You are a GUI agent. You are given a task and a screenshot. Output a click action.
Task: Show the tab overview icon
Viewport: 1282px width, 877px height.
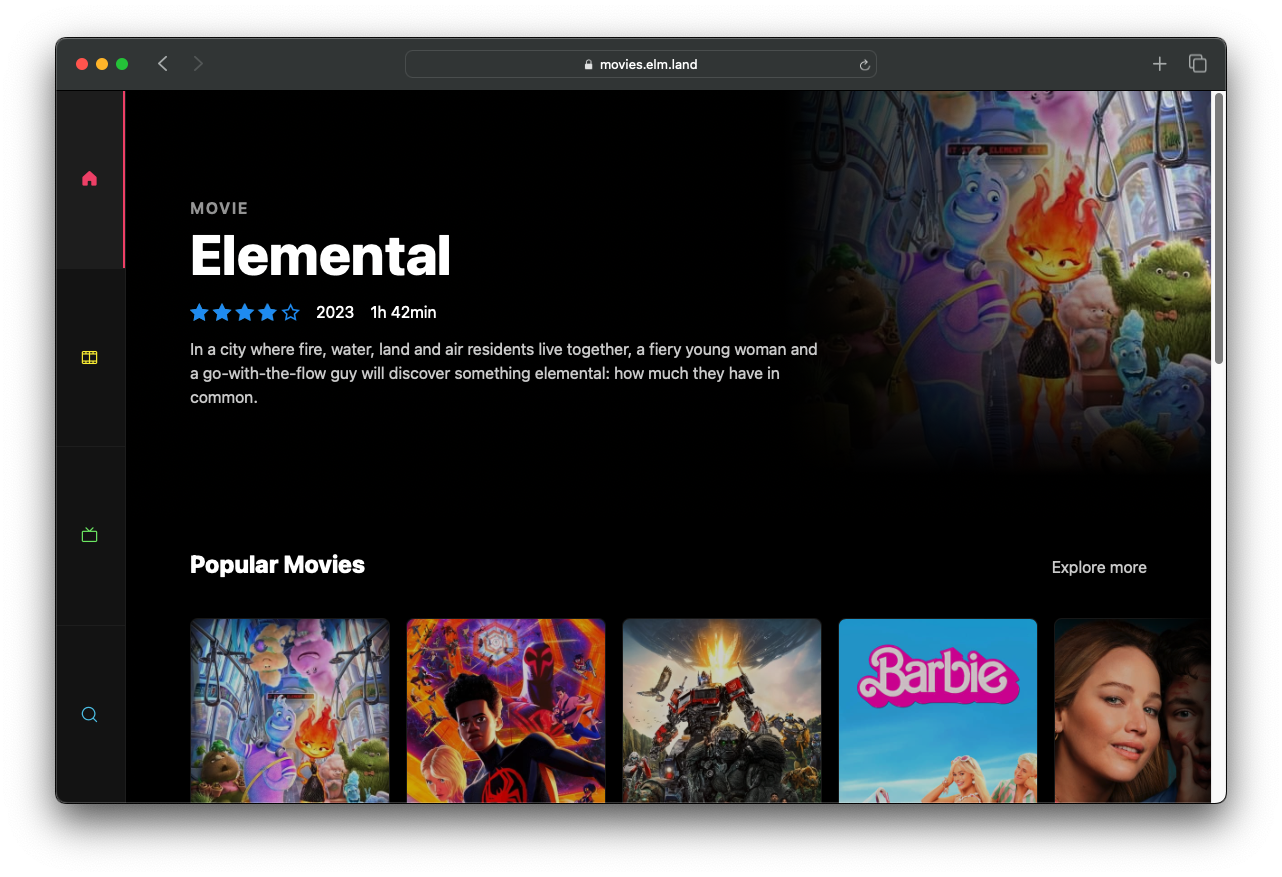coord(1198,64)
